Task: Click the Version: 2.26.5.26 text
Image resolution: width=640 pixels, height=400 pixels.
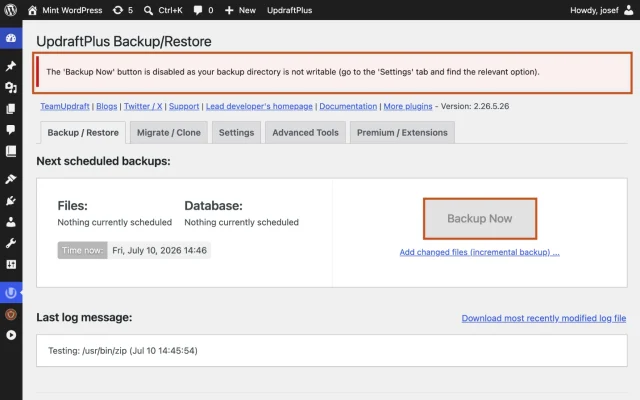Action: (x=475, y=106)
